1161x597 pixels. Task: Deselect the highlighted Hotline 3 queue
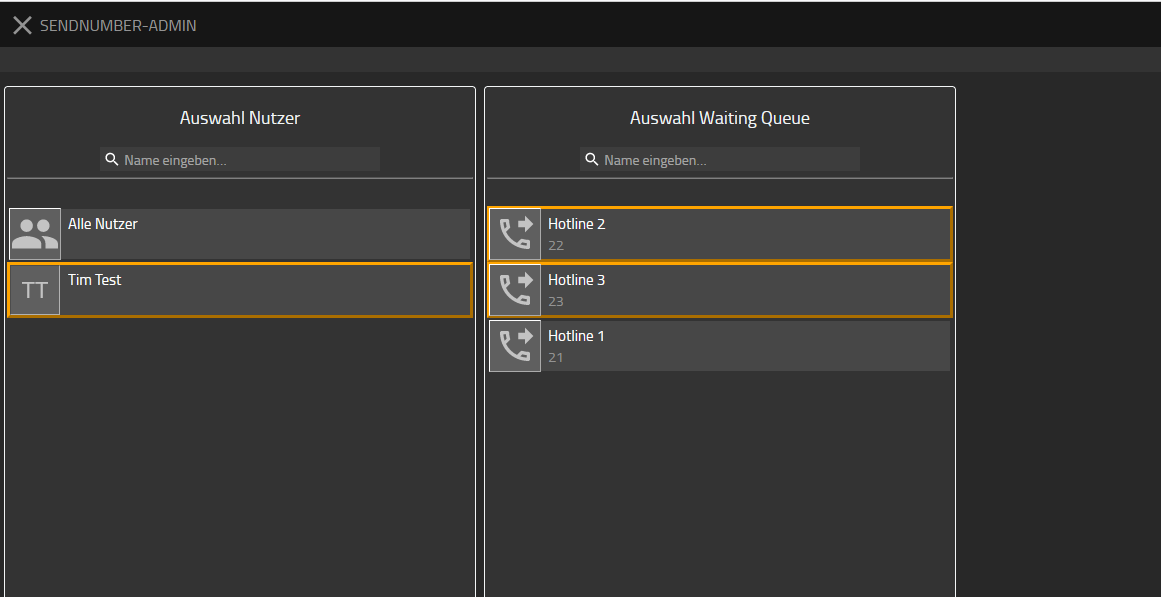(x=720, y=290)
